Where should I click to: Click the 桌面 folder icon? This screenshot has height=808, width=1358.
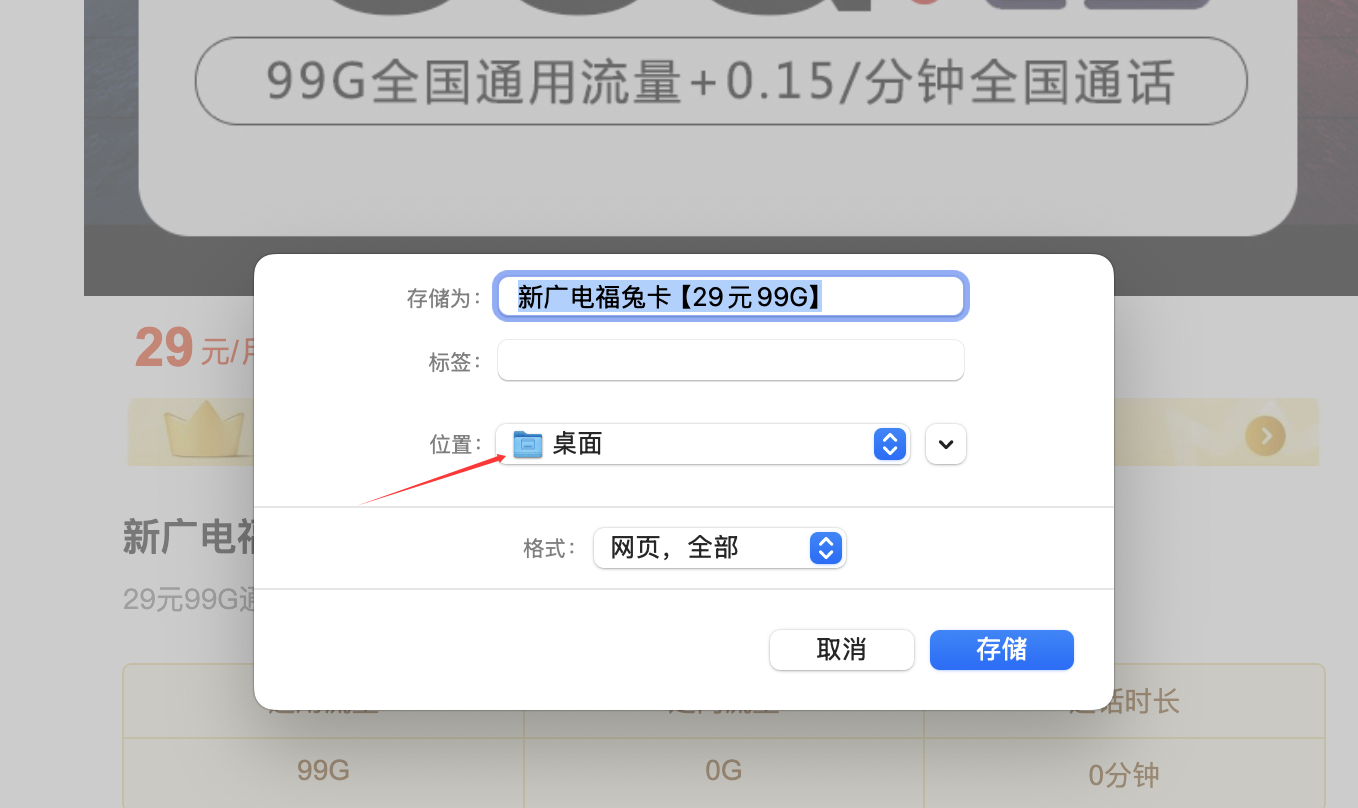528,444
